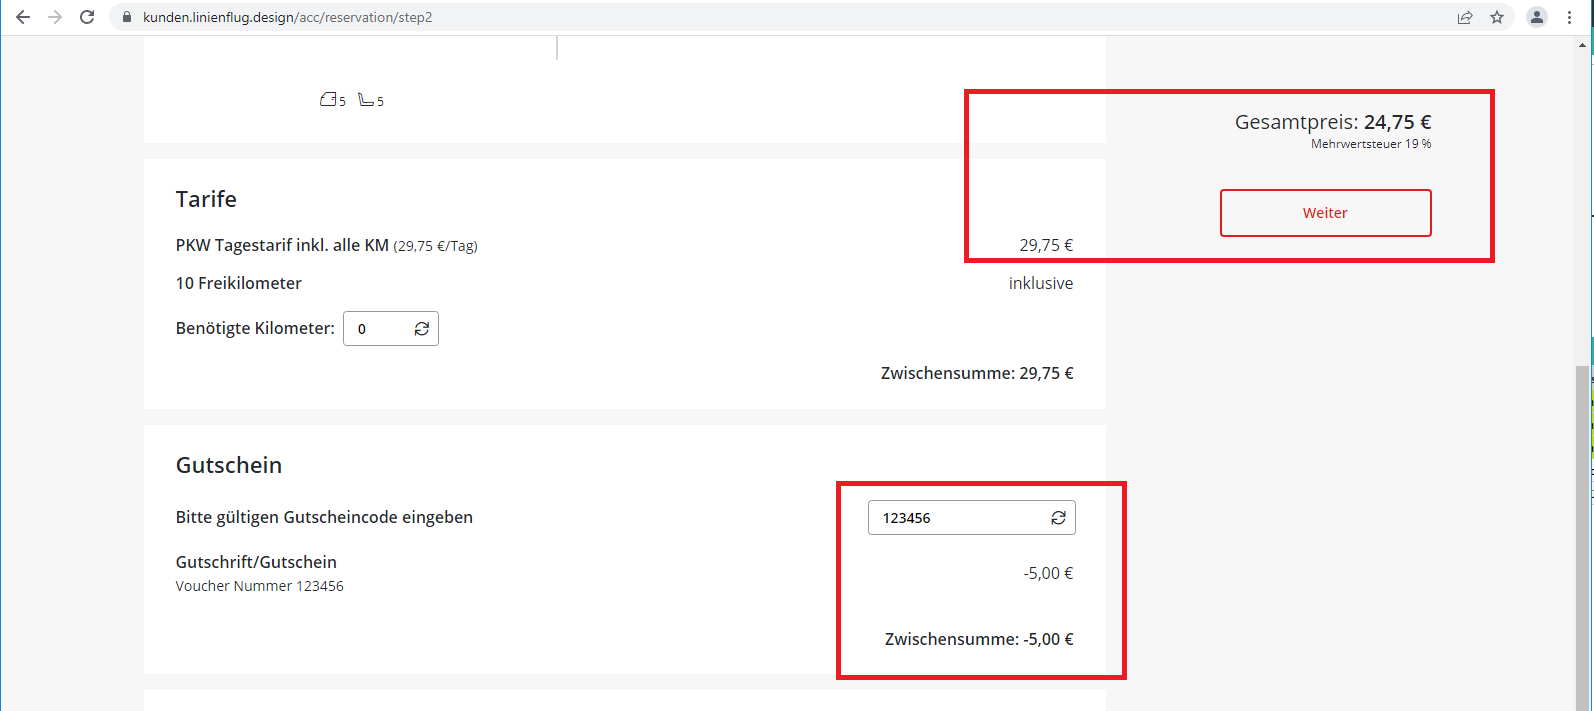Refresh the Benötigte Kilometer value
The width and height of the screenshot is (1594, 711).
(x=422, y=329)
